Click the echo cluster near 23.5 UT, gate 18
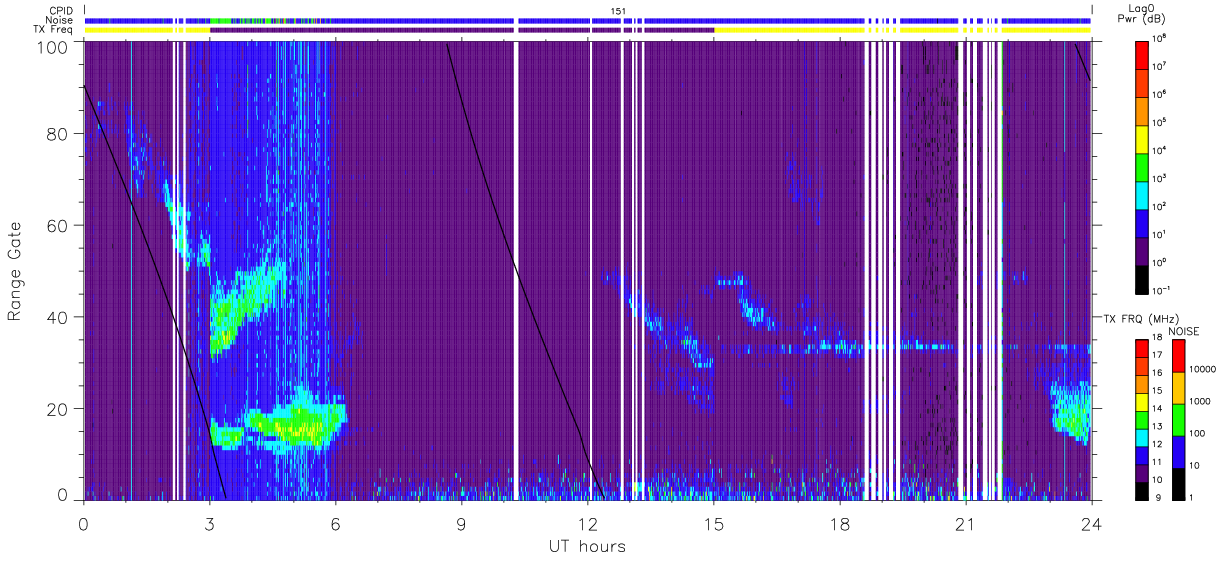This screenshot has width=1228, height=567. (x=1070, y=412)
